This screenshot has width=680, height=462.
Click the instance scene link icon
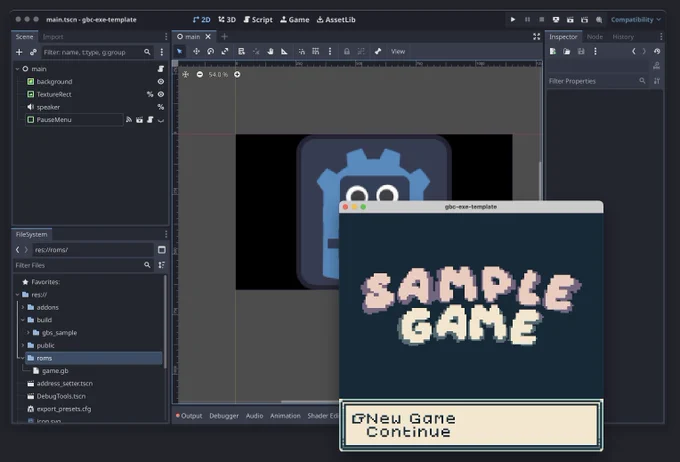33,52
